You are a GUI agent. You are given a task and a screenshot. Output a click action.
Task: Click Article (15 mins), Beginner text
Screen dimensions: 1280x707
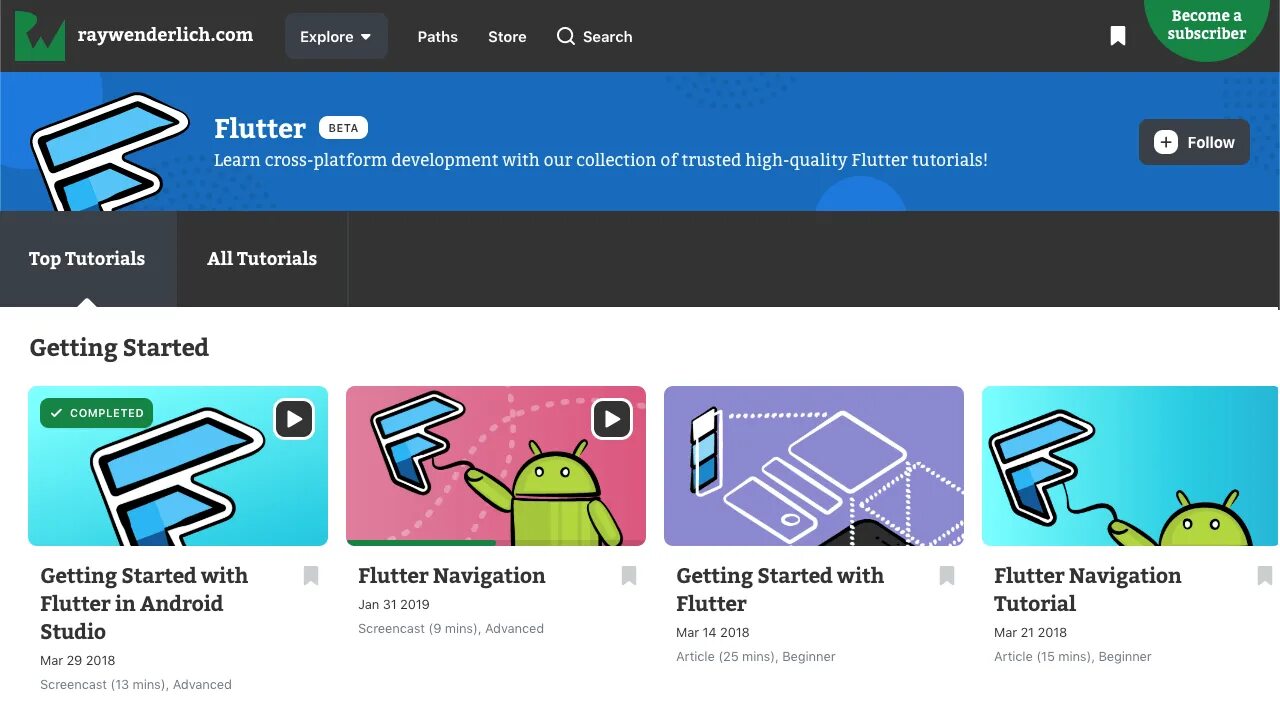(1073, 657)
